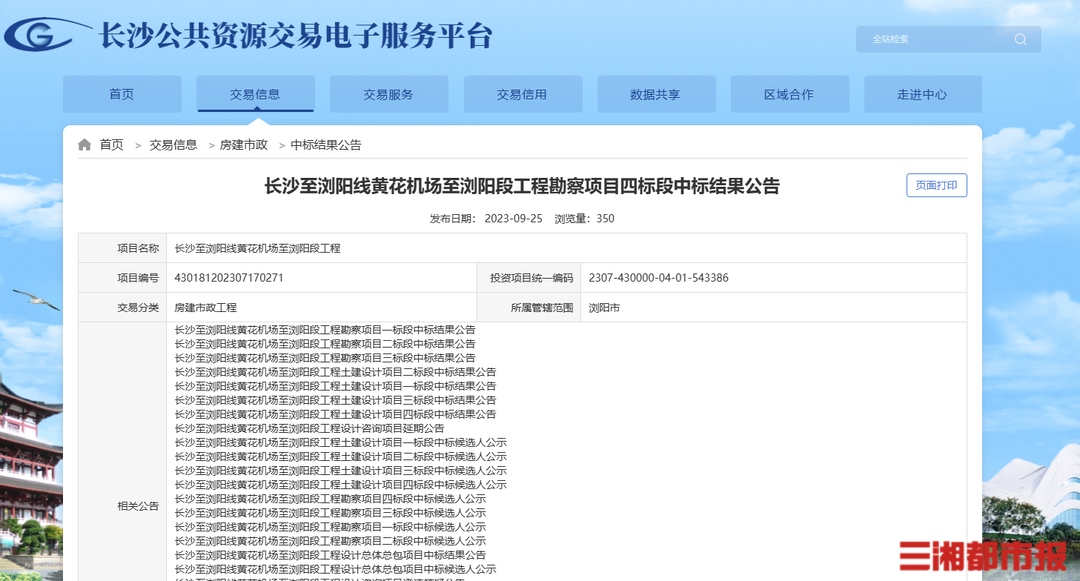Open 土建设计项目四标段中标结果公告 link

pyautogui.click(x=335, y=414)
